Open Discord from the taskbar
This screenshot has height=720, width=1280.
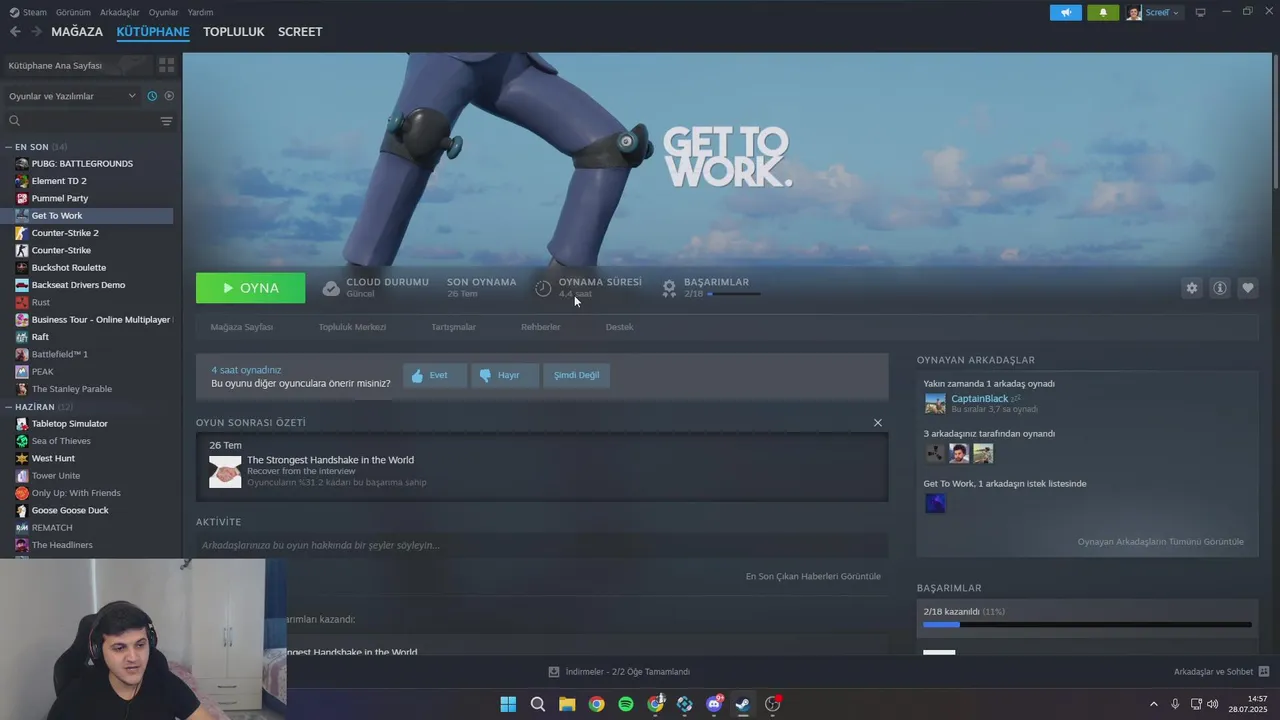pyautogui.click(x=714, y=704)
